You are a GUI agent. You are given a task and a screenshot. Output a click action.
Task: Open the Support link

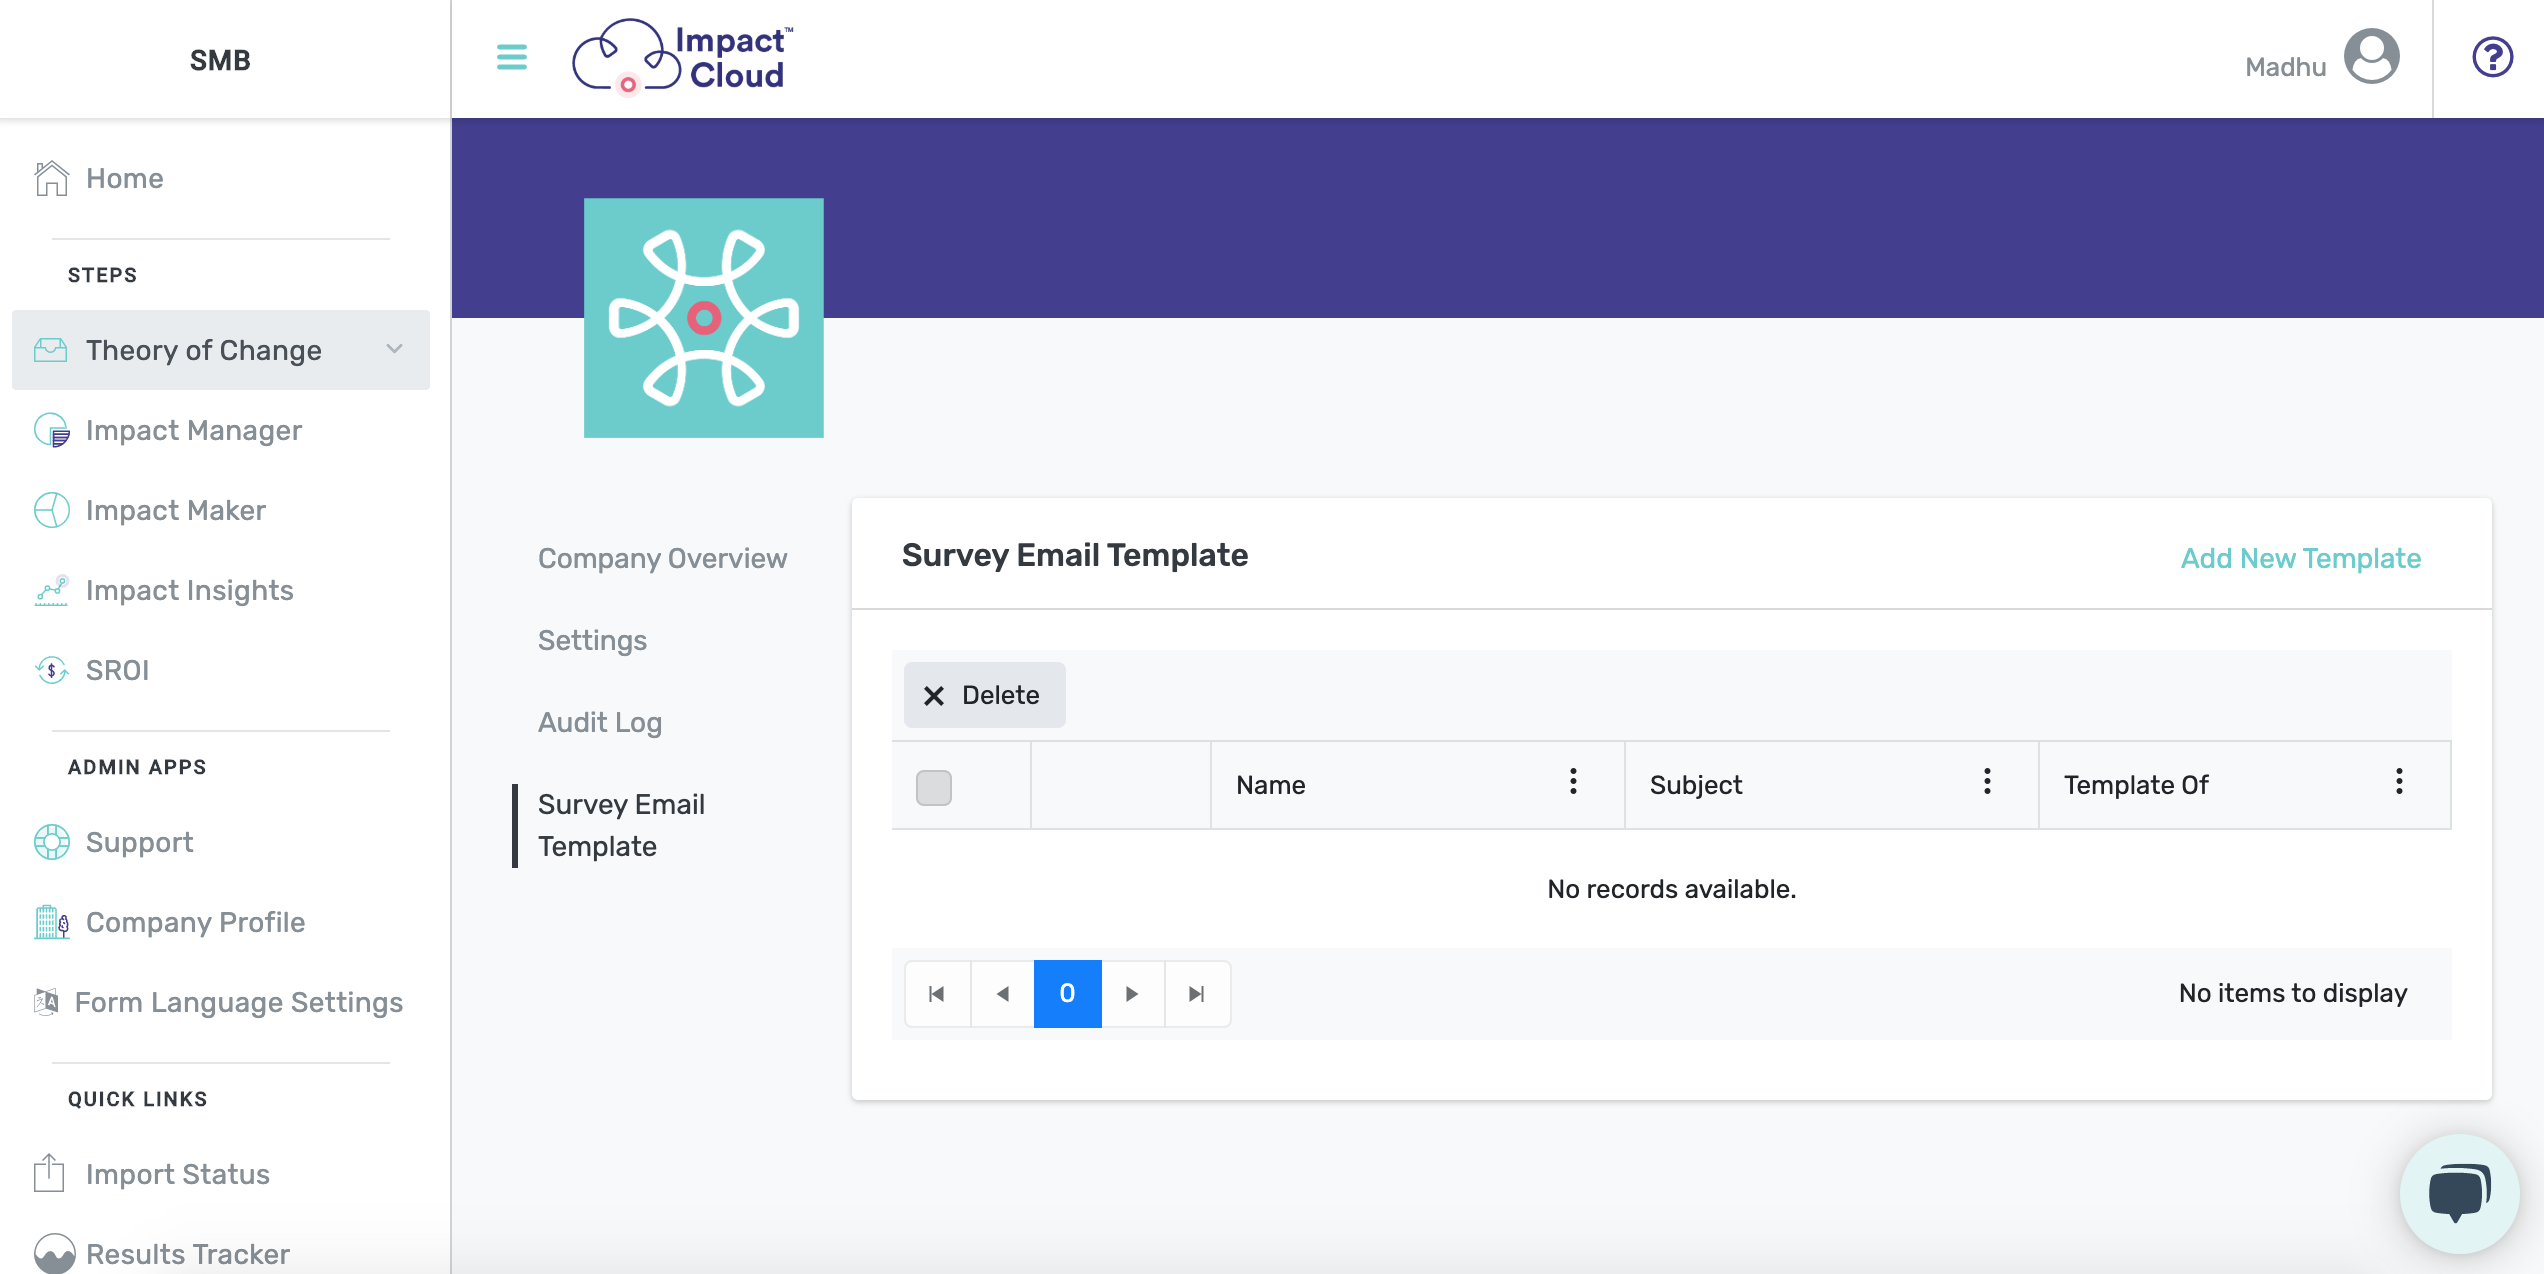click(x=140, y=842)
